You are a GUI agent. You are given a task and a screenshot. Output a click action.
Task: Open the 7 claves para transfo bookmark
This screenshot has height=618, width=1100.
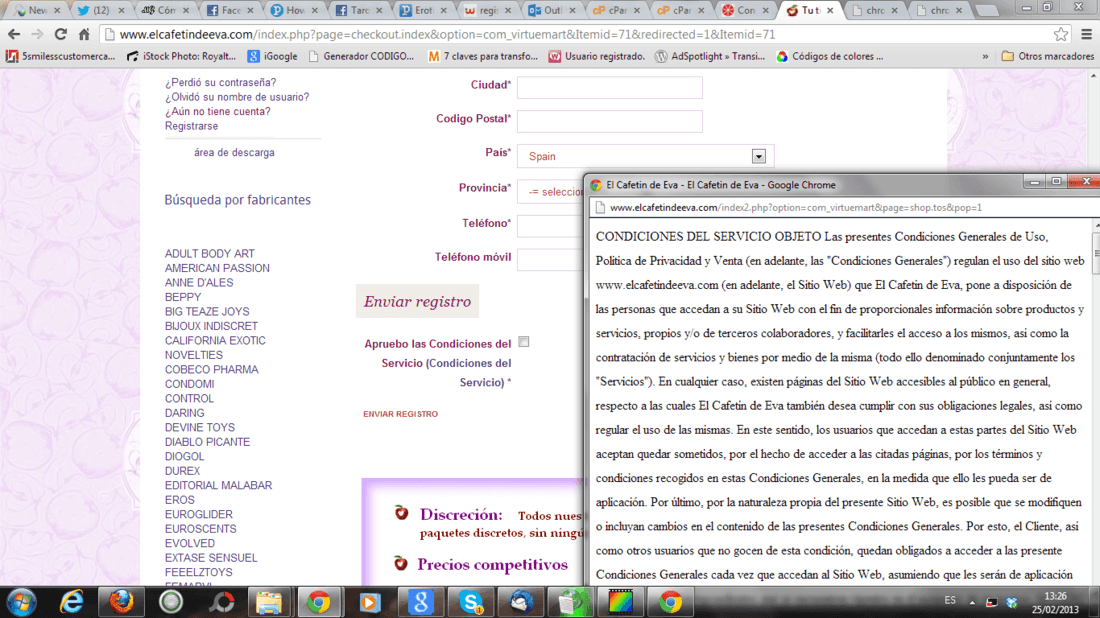click(483, 56)
